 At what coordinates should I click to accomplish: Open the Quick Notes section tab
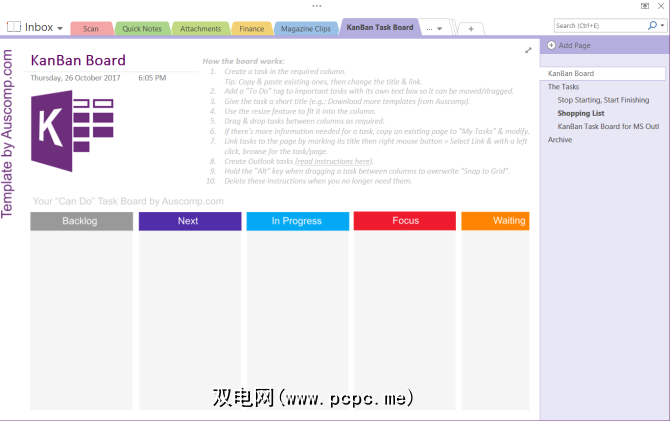143,29
